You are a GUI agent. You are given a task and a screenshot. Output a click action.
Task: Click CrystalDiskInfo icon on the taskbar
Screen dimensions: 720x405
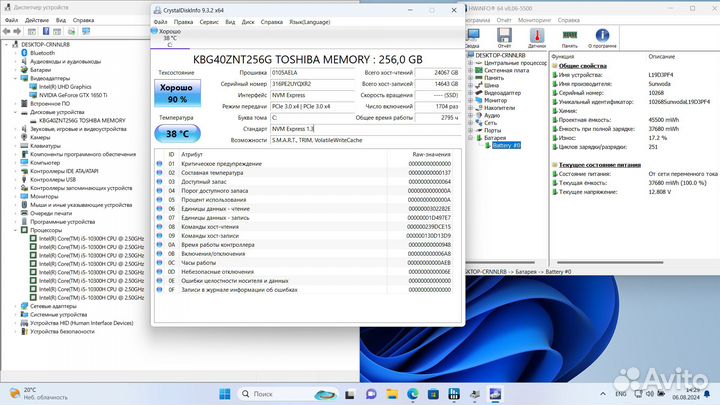click(495, 394)
